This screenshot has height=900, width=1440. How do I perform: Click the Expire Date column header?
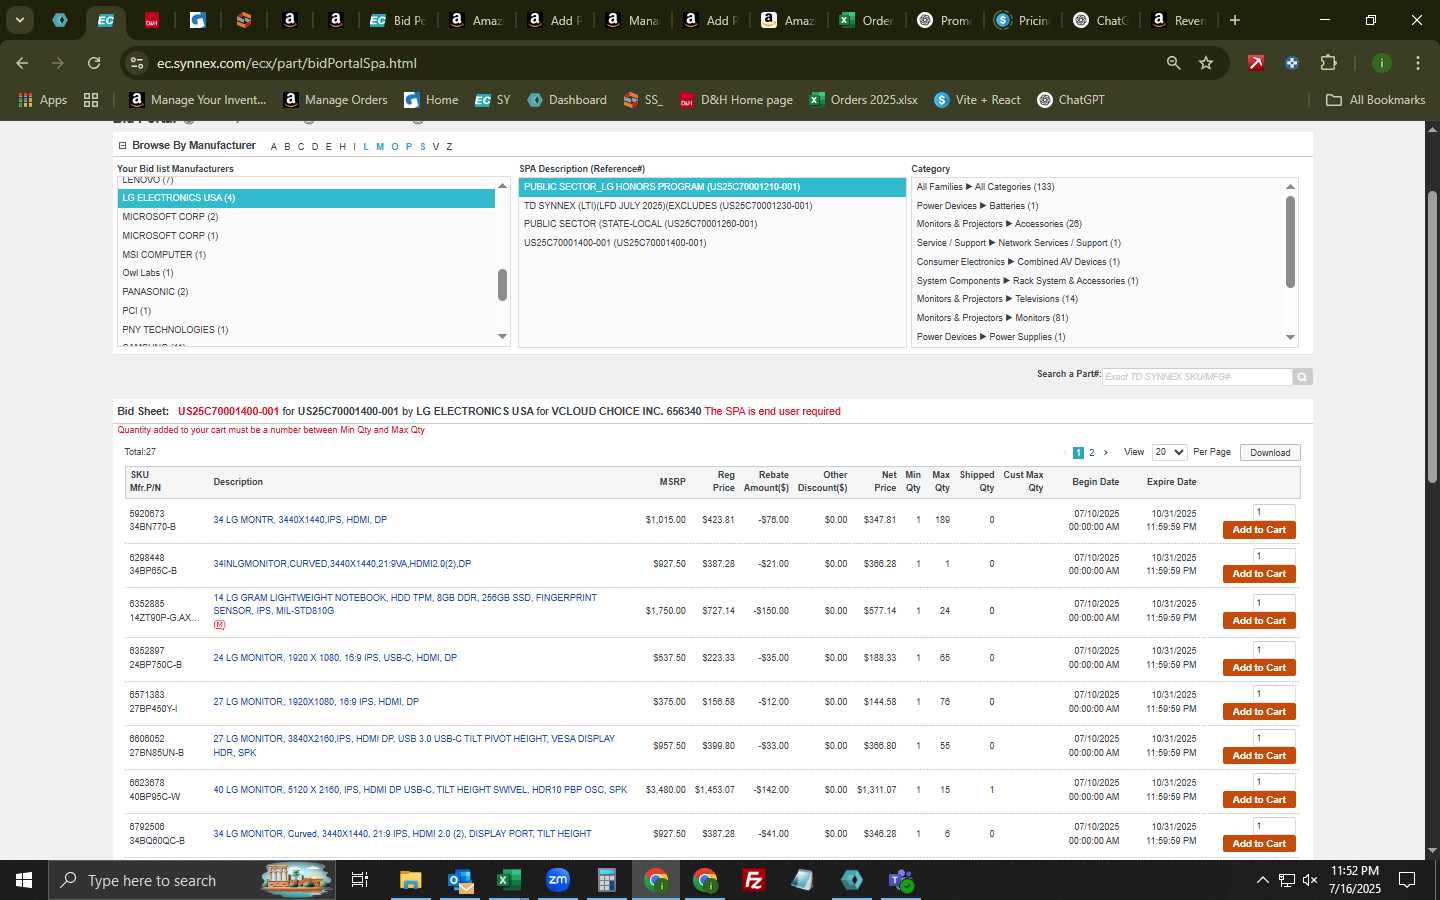coord(1171,482)
